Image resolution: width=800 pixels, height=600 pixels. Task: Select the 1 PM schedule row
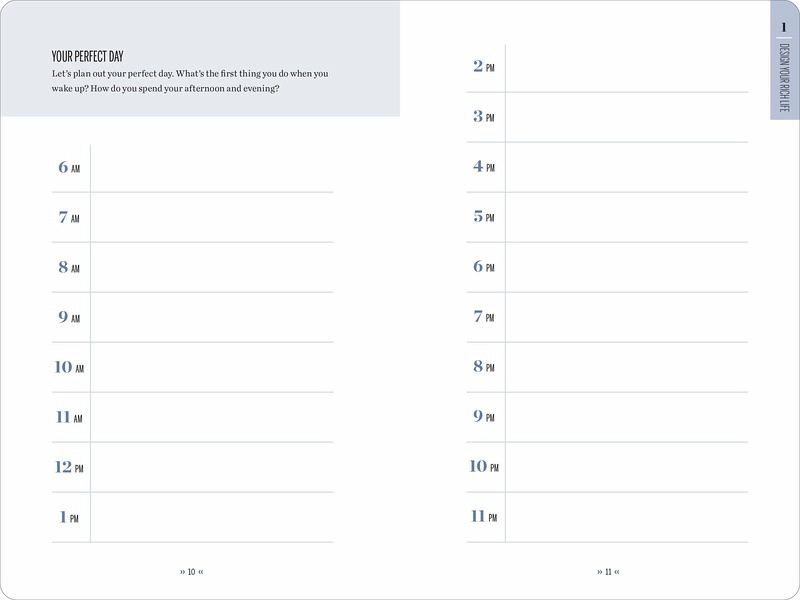click(212, 518)
